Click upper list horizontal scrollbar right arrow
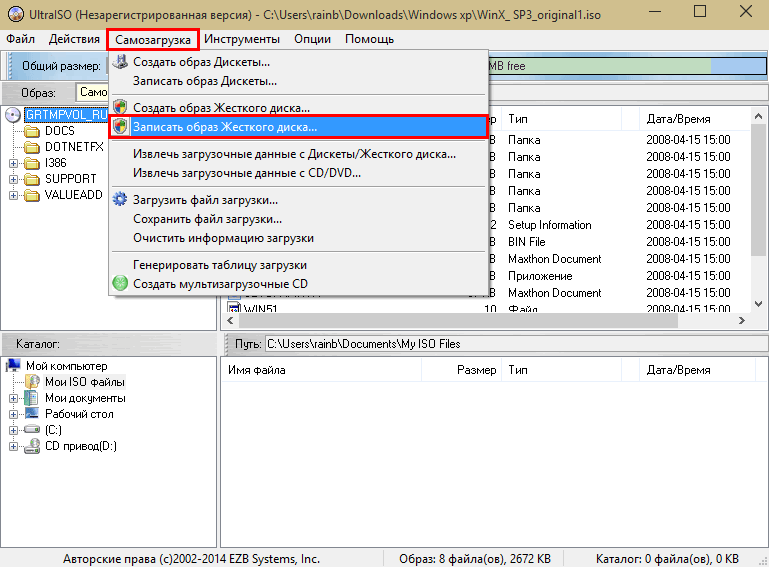Screen dimensions: 769x567 742,320
